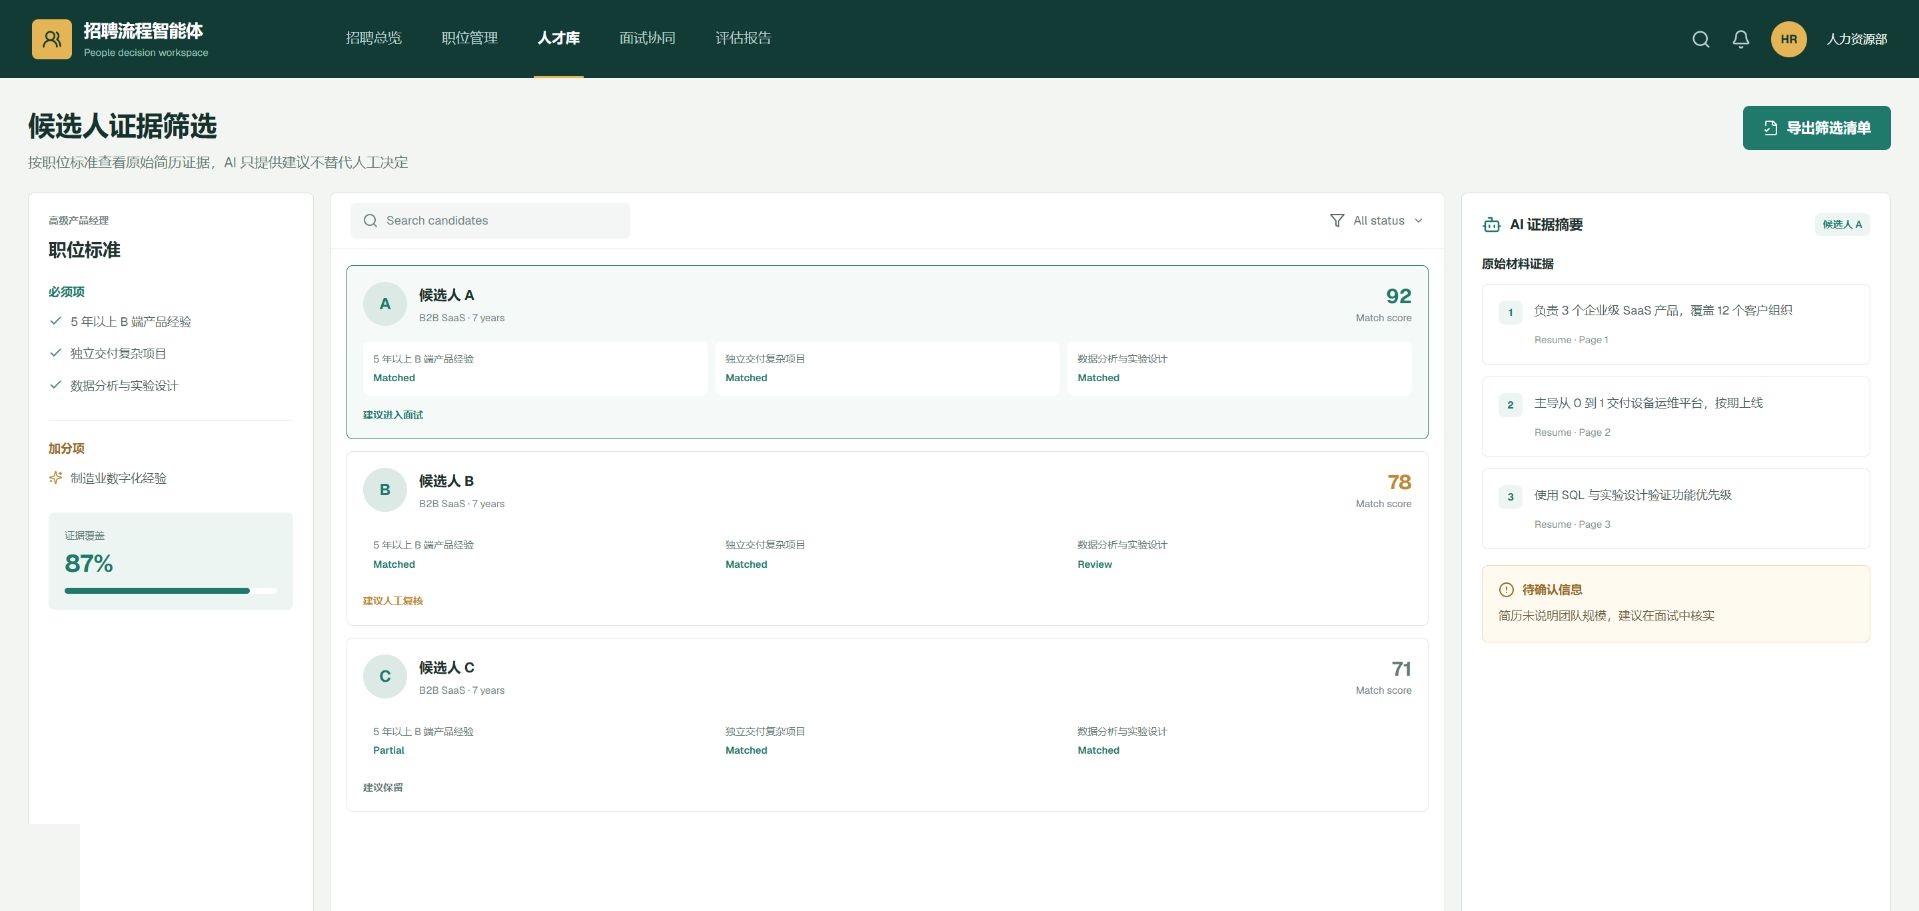The width and height of the screenshot is (1919, 911).
Task: Click candidate A match score 92
Action: click(1398, 296)
